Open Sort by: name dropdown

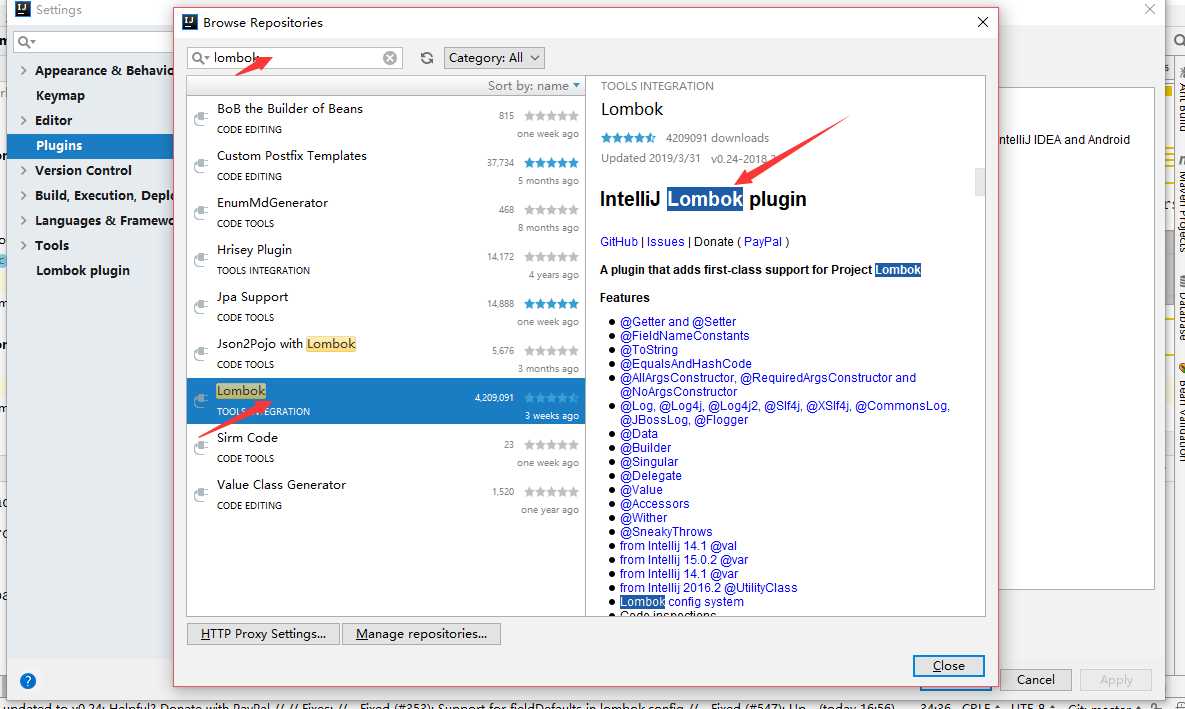tap(534, 86)
